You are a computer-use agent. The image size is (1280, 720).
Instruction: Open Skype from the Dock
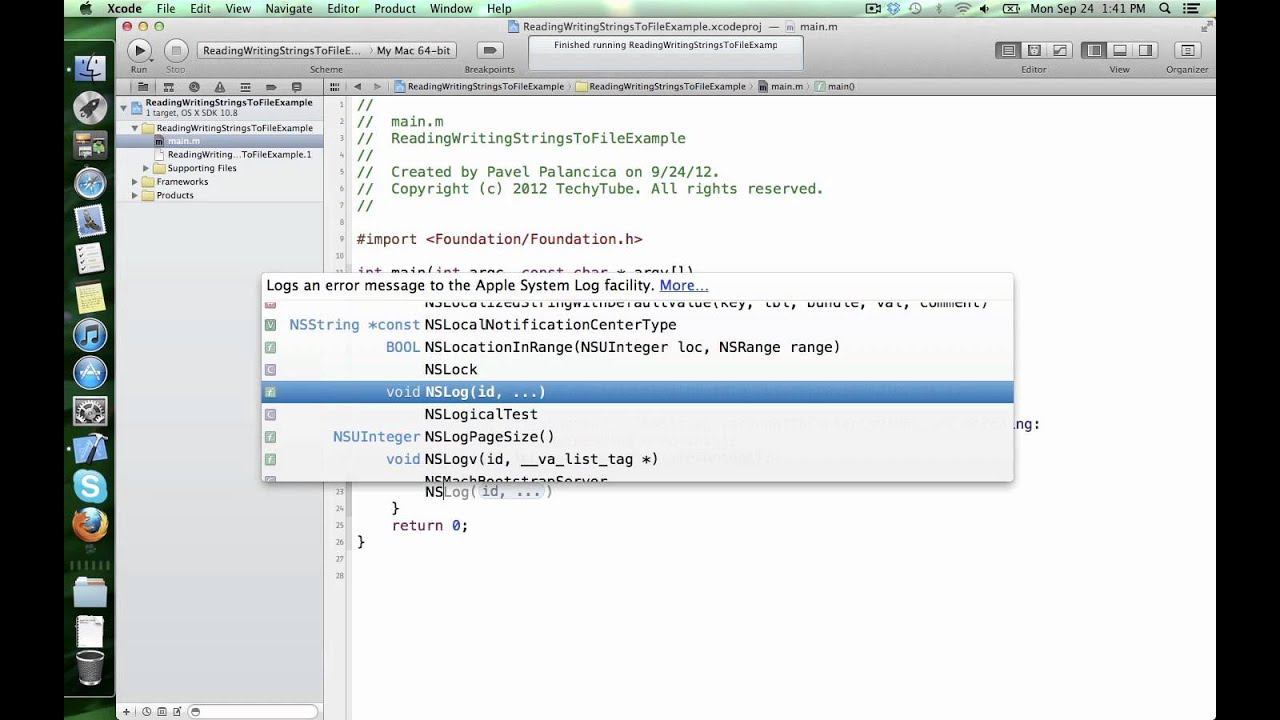[x=90, y=487]
